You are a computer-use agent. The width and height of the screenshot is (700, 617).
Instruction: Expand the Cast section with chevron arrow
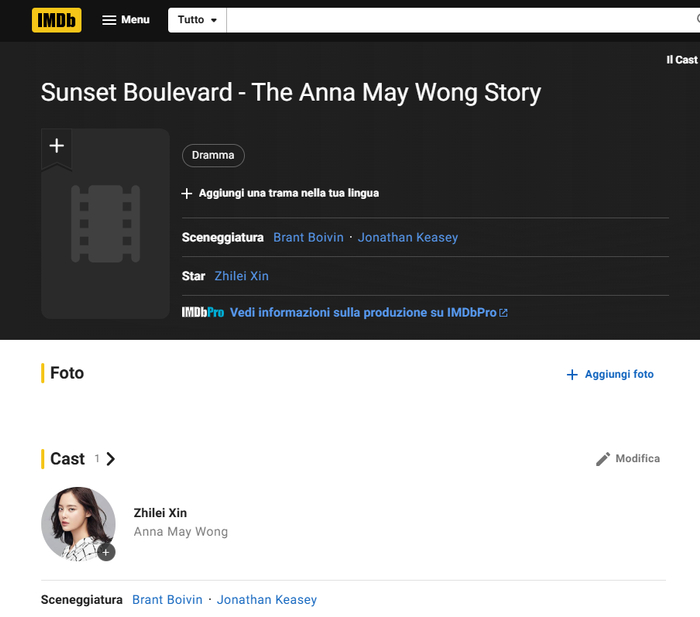coord(111,459)
